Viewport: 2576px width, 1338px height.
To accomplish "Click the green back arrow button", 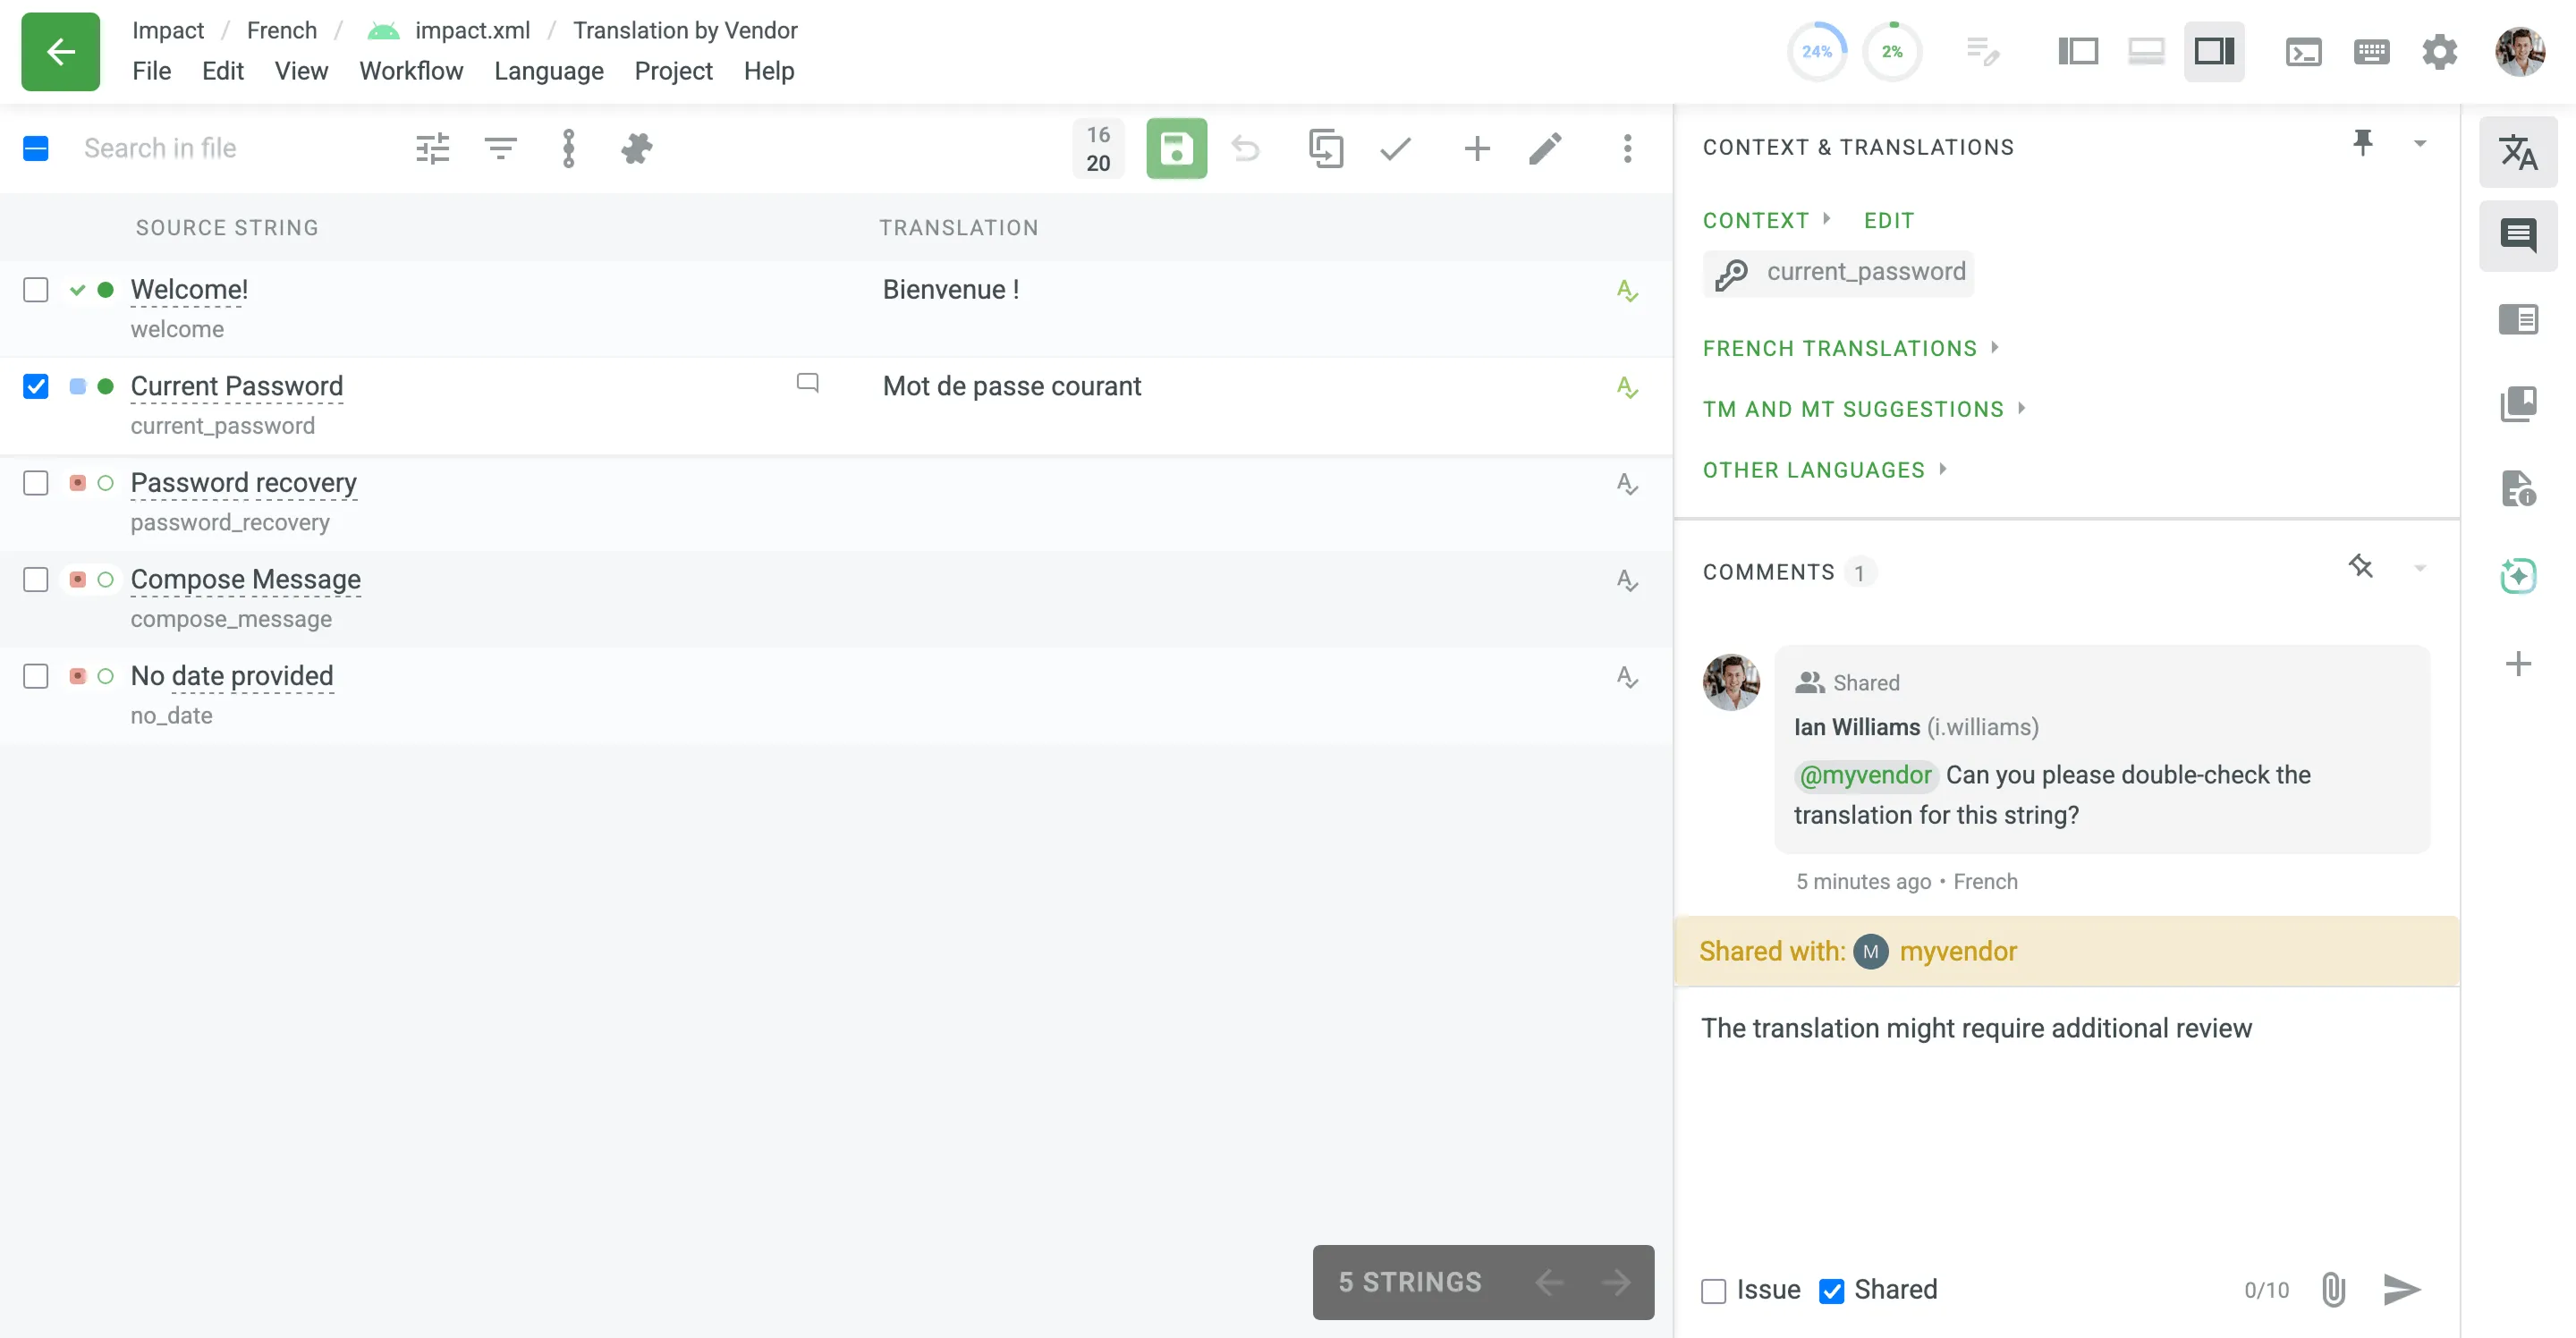I will (x=60, y=52).
